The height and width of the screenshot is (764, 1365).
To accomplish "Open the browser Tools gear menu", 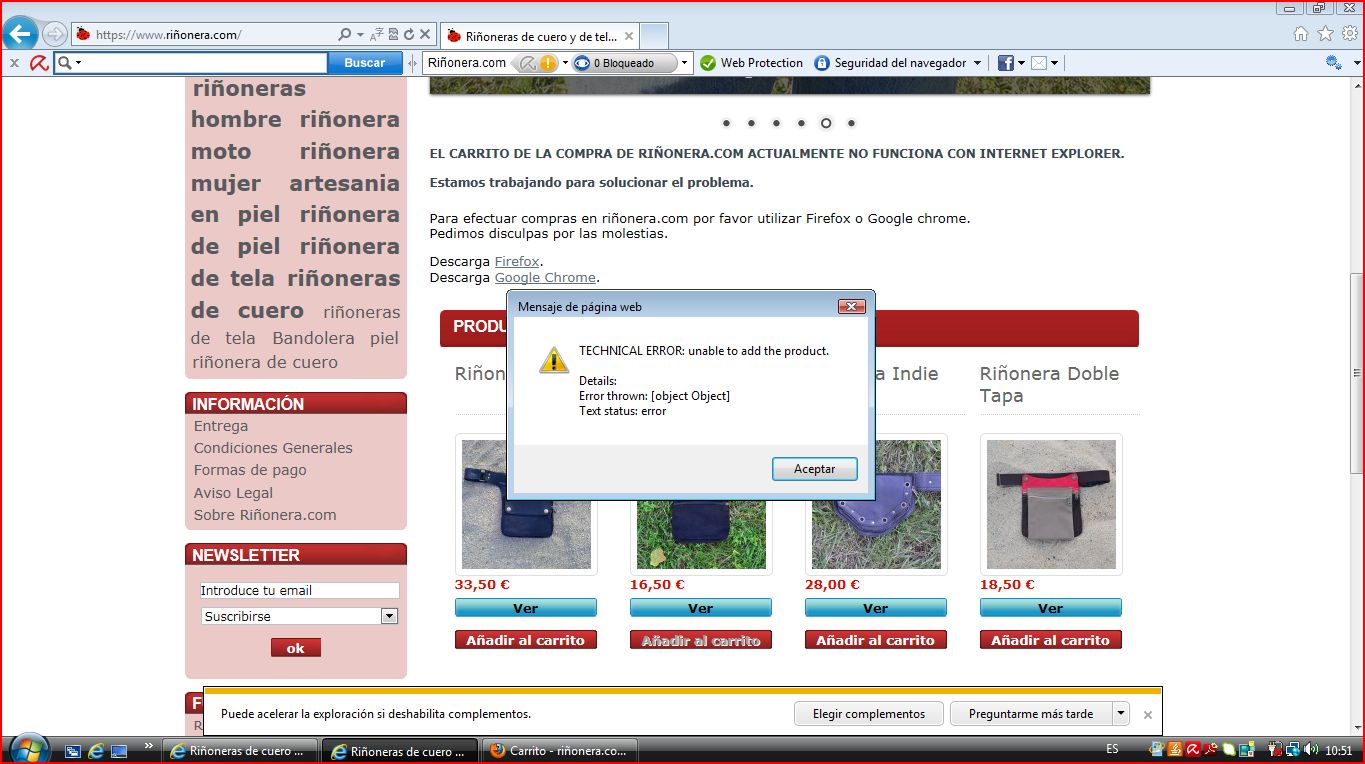I will (x=1349, y=34).
